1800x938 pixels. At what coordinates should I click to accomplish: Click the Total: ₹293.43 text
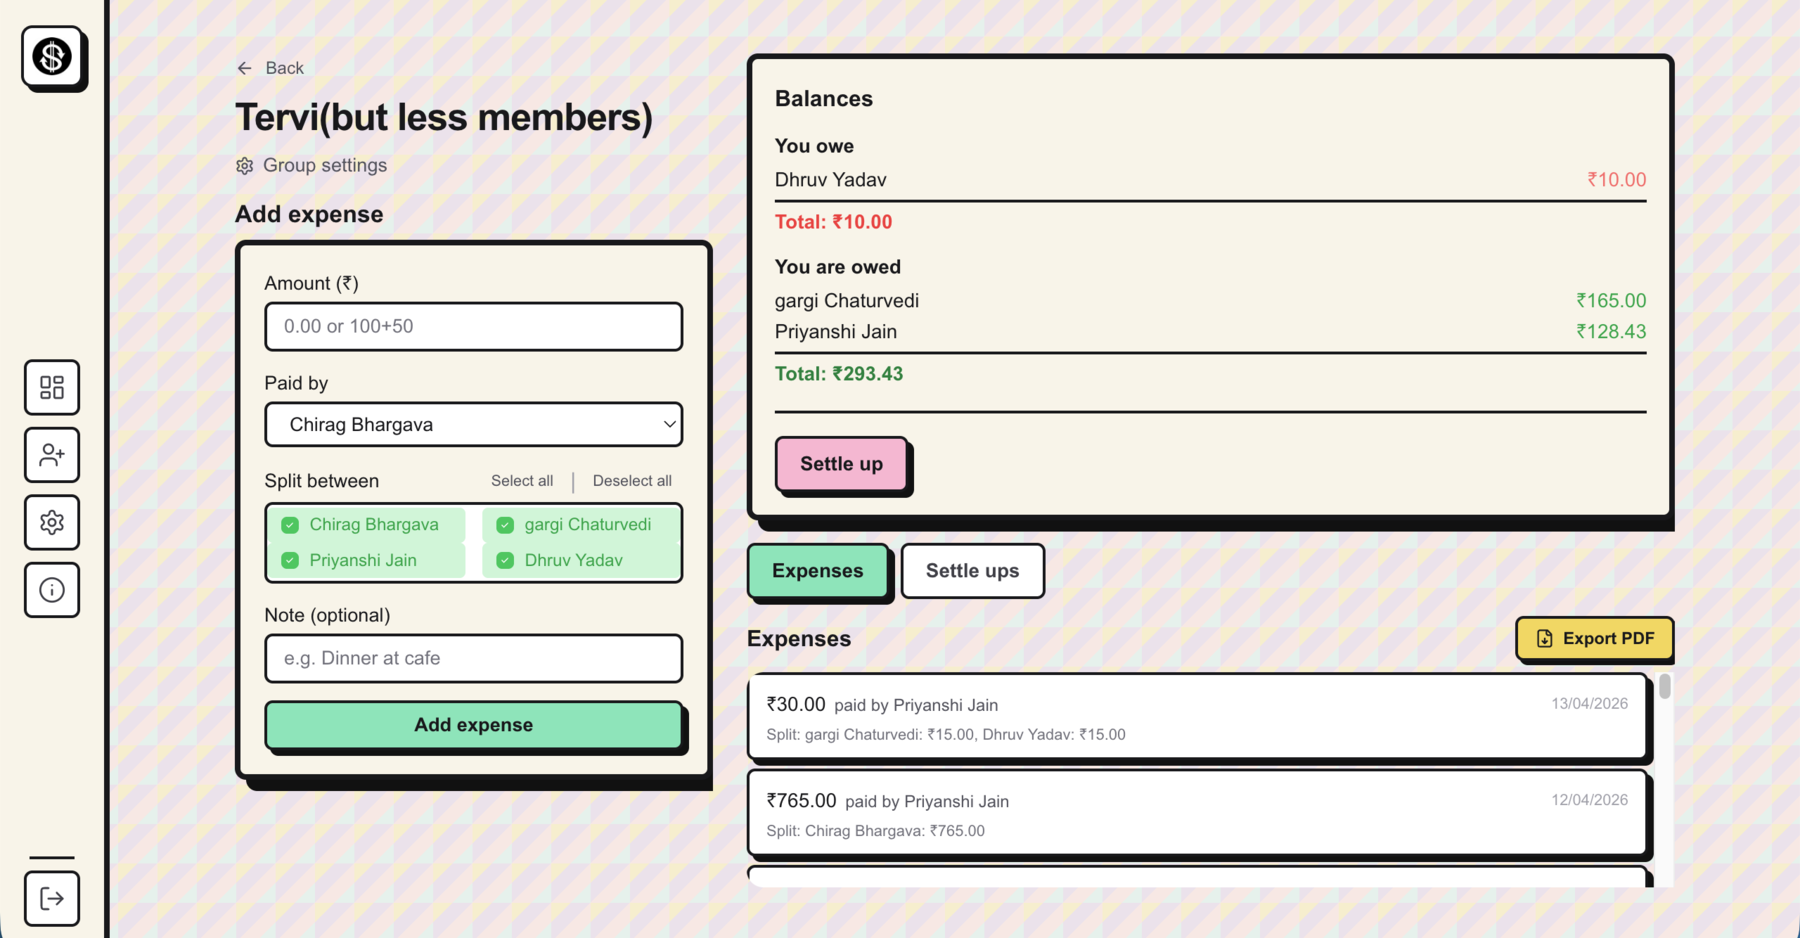click(x=839, y=374)
